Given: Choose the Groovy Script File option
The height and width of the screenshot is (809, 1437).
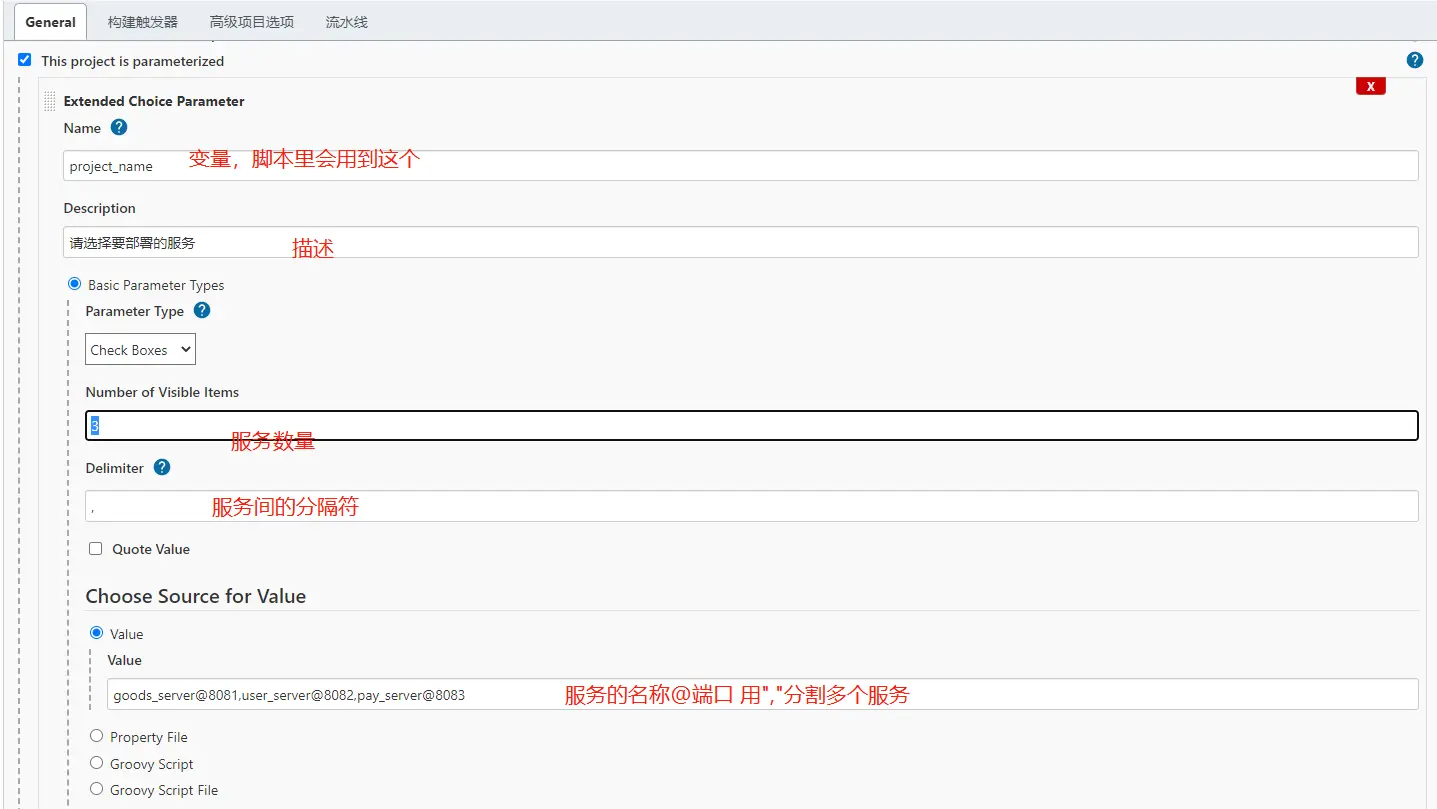Looking at the screenshot, I should pyautogui.click(x=97, y=789).
